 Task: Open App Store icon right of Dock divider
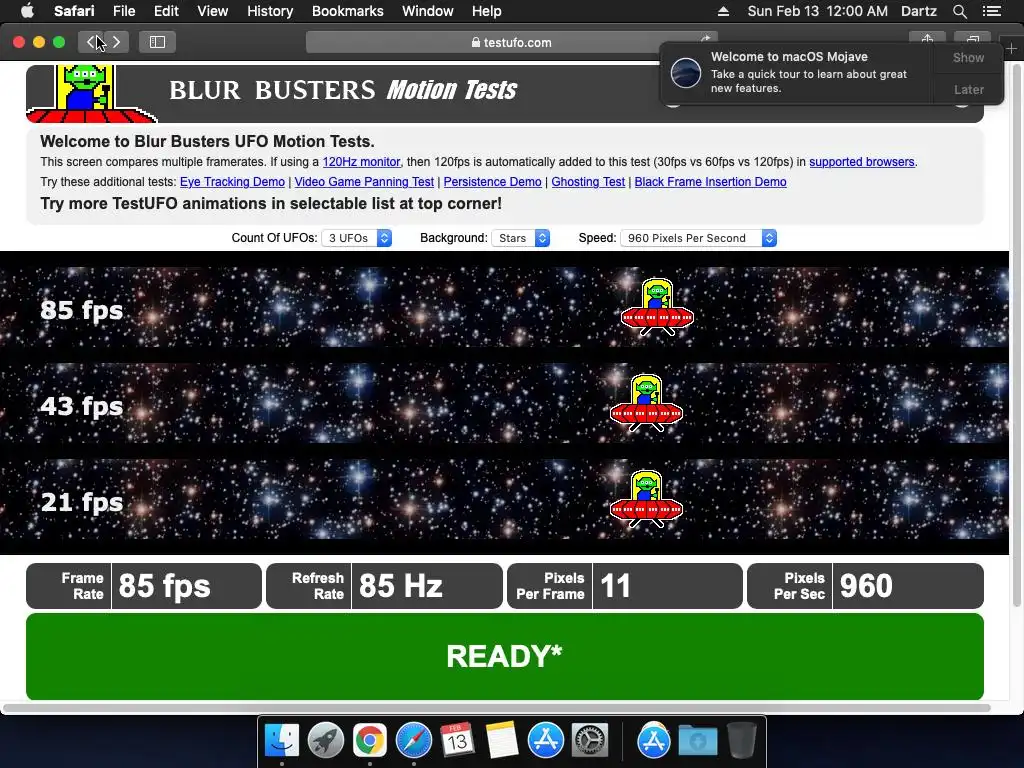pyautogui.click(x=654, y=741)
